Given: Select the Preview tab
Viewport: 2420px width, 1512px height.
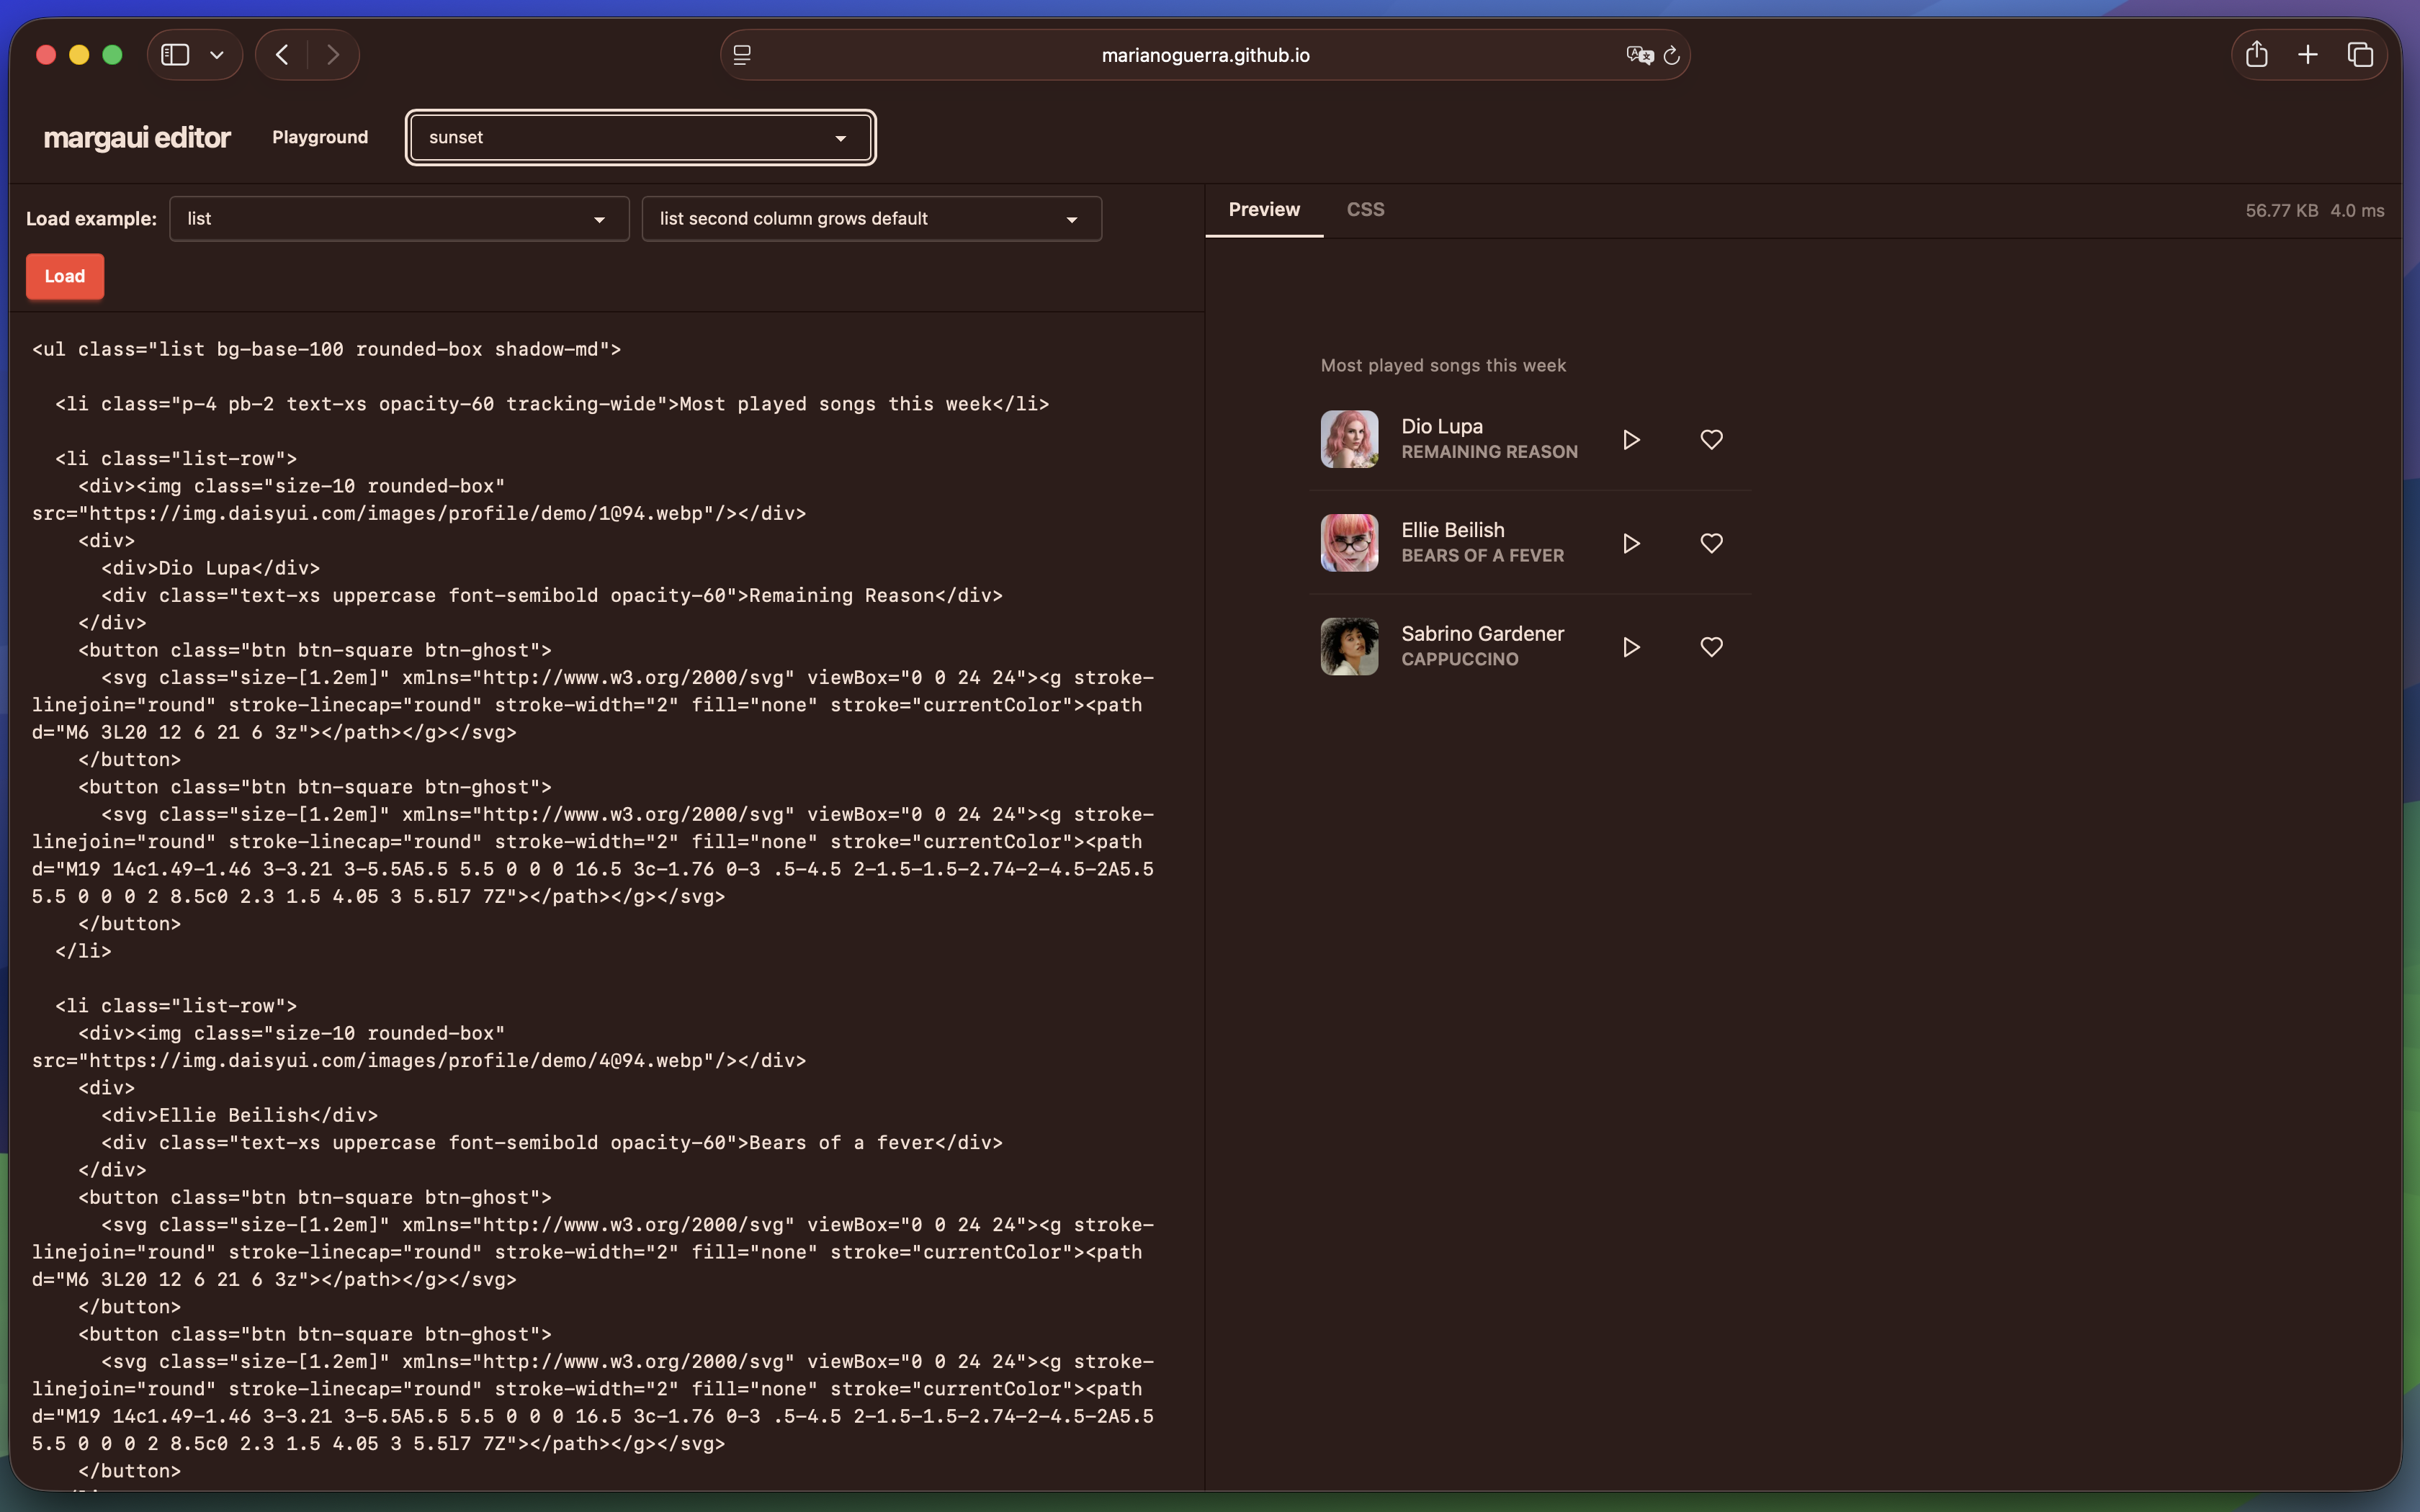Looking at the screenshot, I should (x=1263, y=210).
